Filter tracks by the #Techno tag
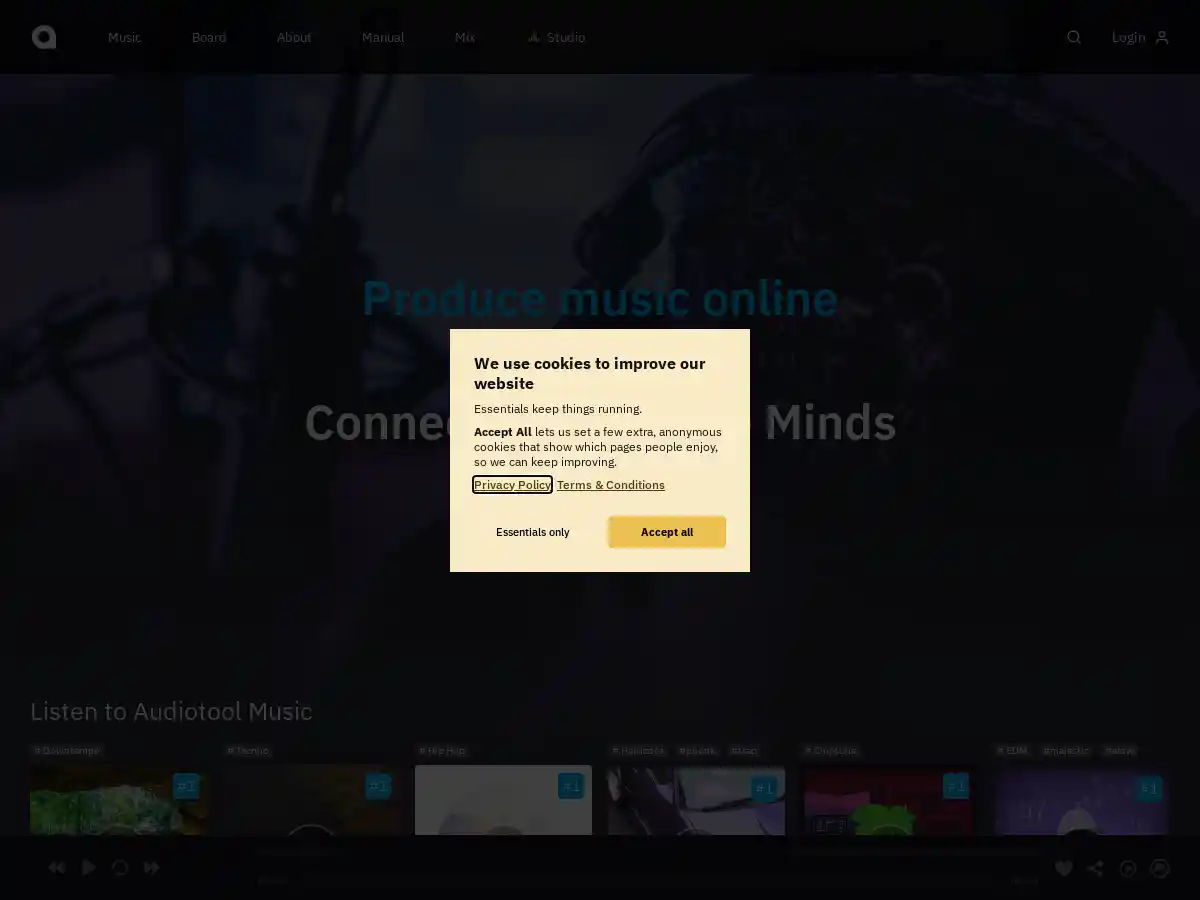This screenshot has width=1200, height=900. (248, 750)
